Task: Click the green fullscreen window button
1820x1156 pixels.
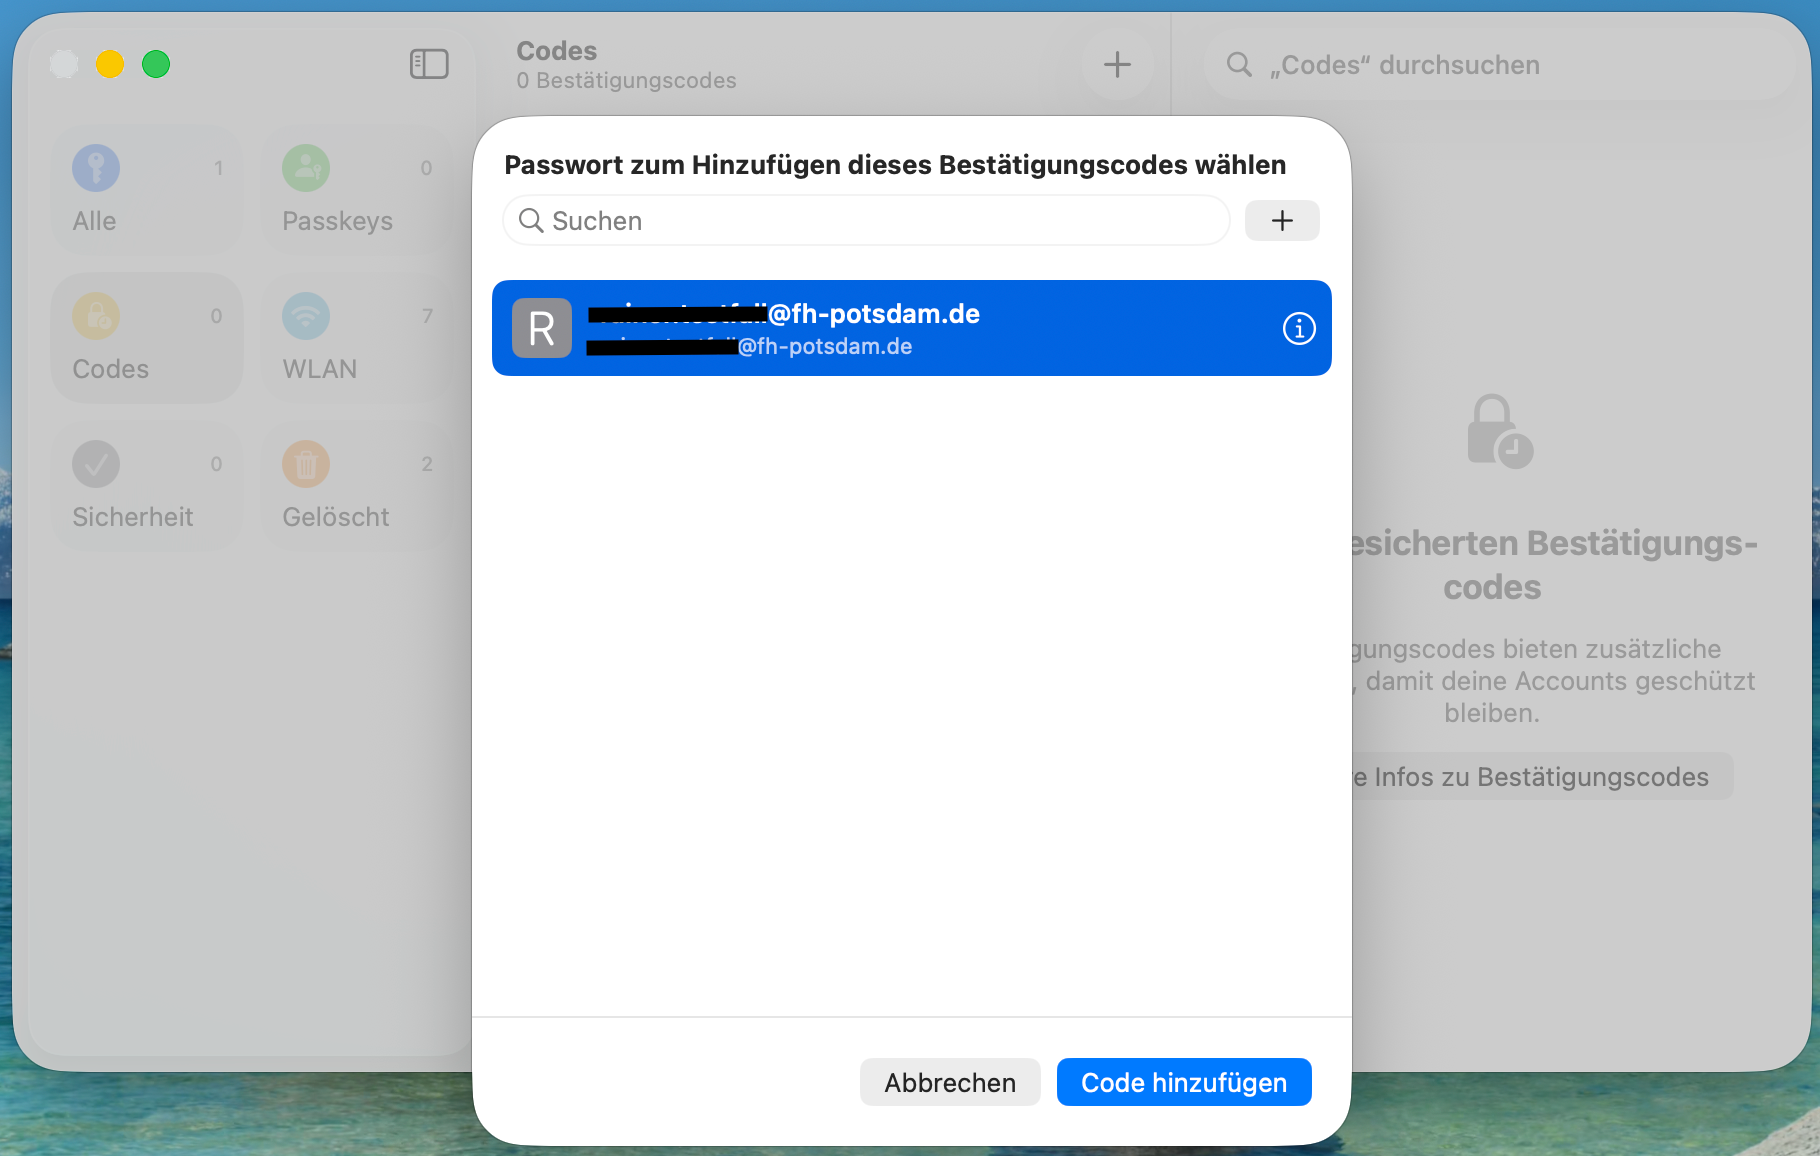Action: tap(156, 64)
